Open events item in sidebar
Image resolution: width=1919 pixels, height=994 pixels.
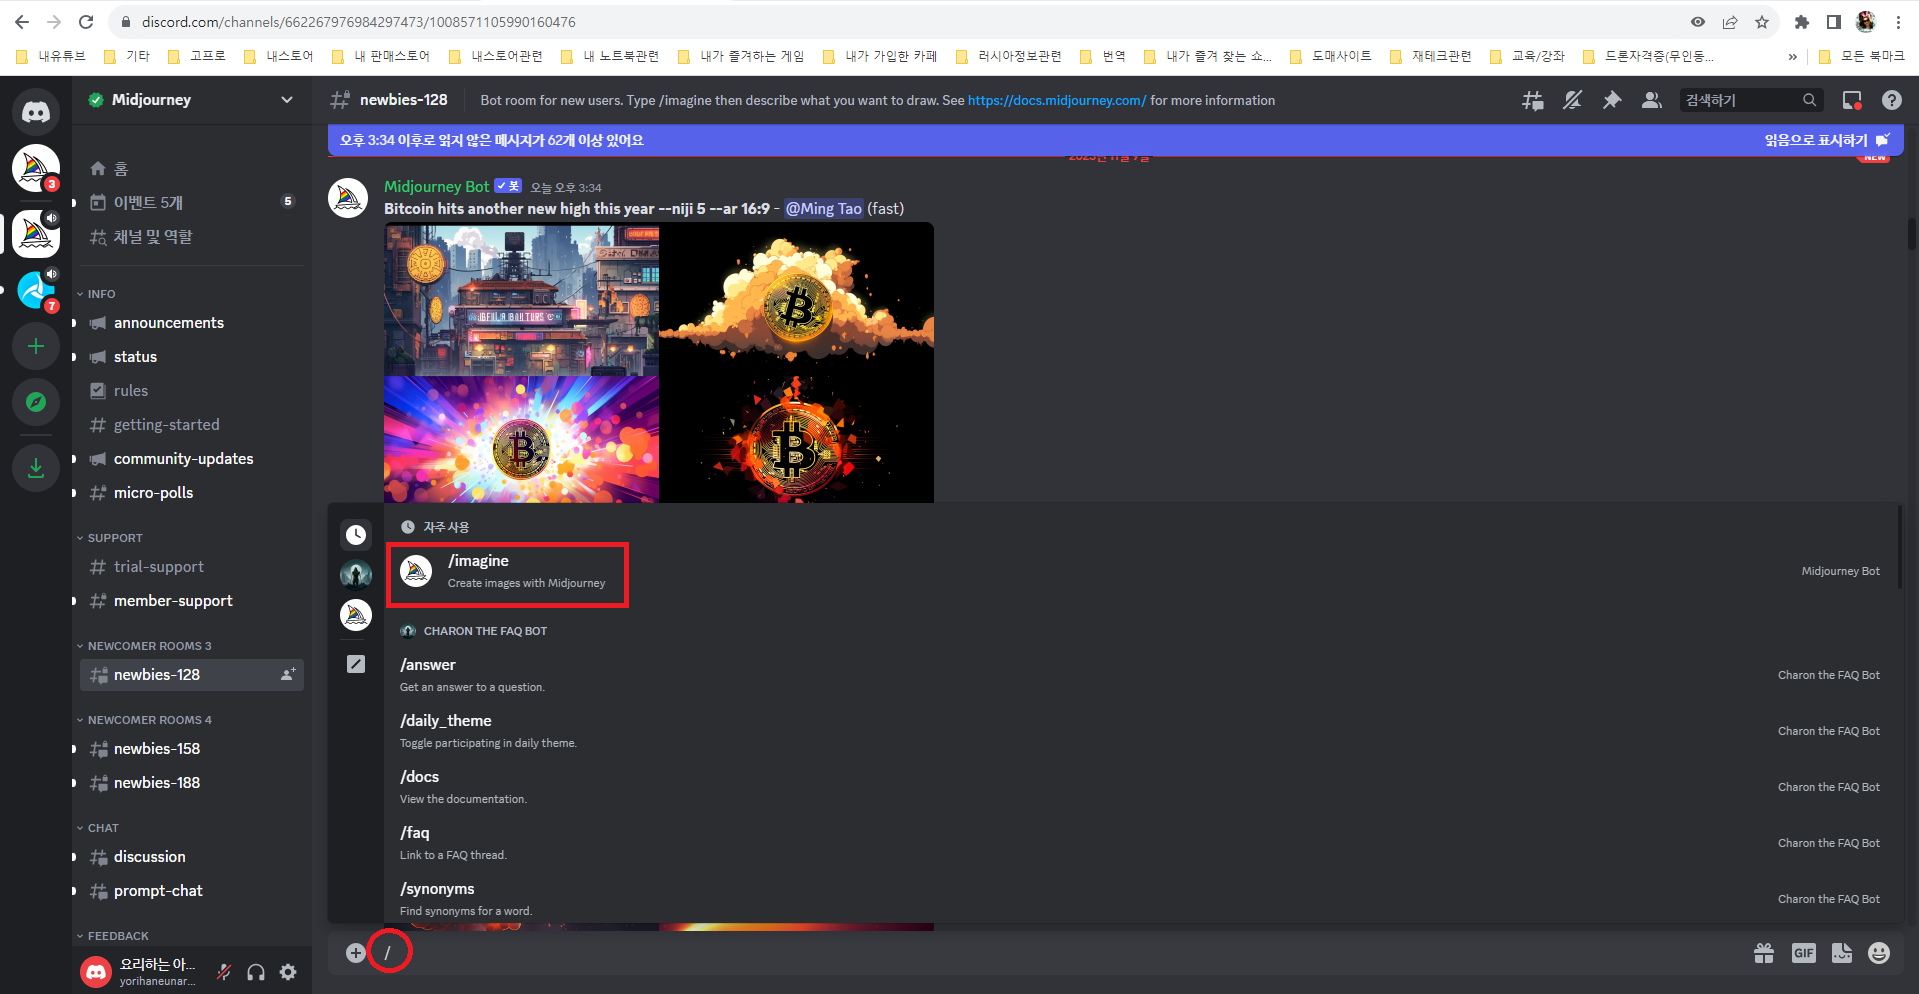(x=192, y=203)
